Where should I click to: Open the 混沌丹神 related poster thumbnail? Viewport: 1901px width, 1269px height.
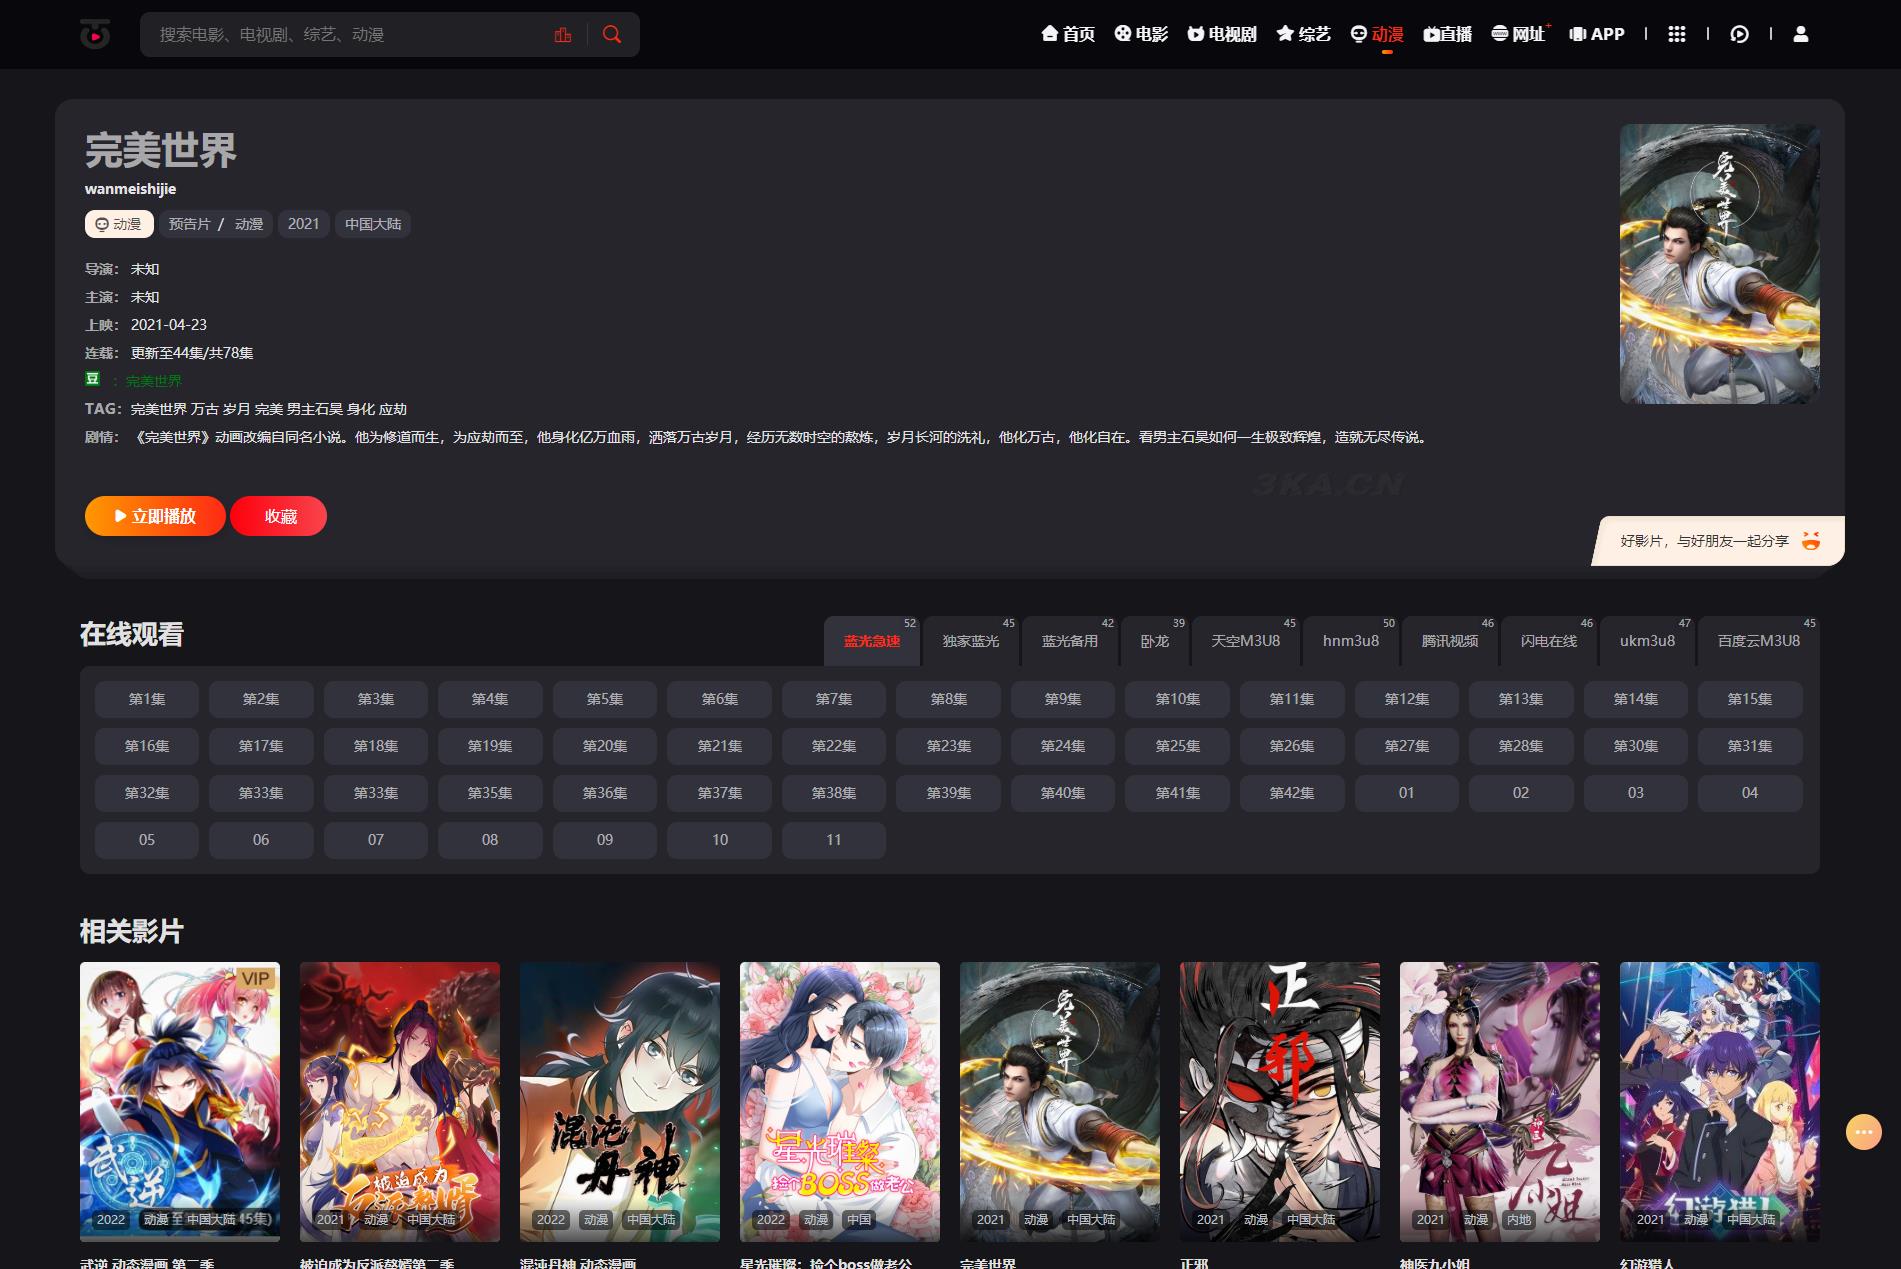pos(619,1101)
